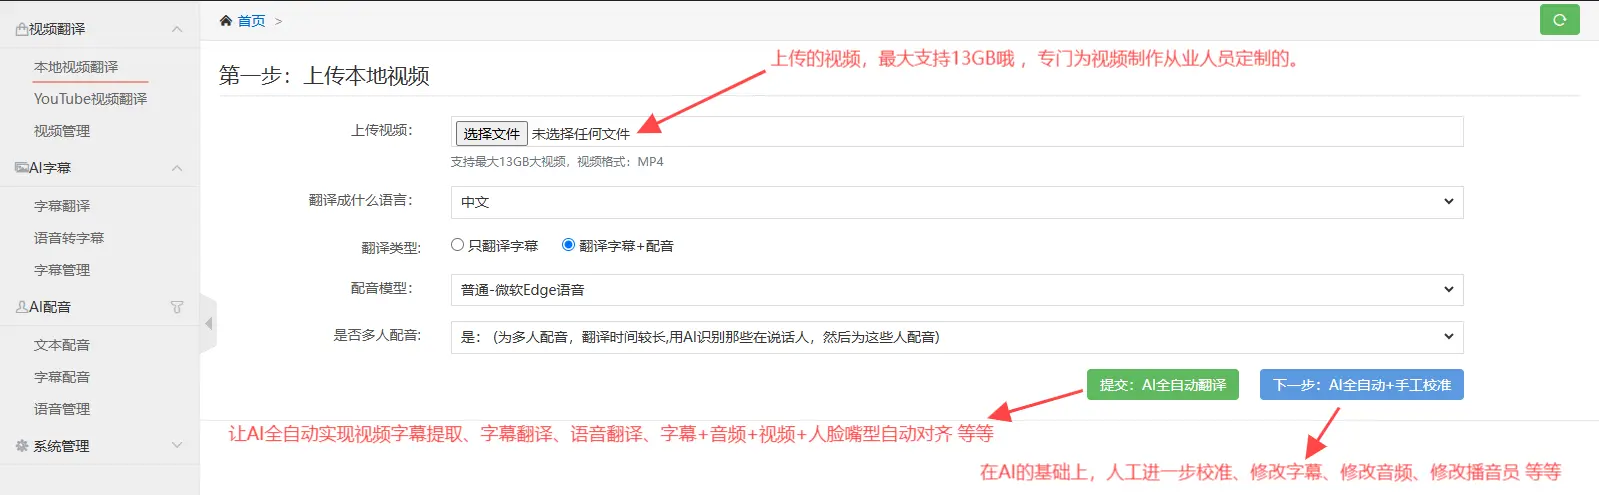Click 提交: AI全自动翻译 button
1599x495 pixels.
click(1162, 385)
